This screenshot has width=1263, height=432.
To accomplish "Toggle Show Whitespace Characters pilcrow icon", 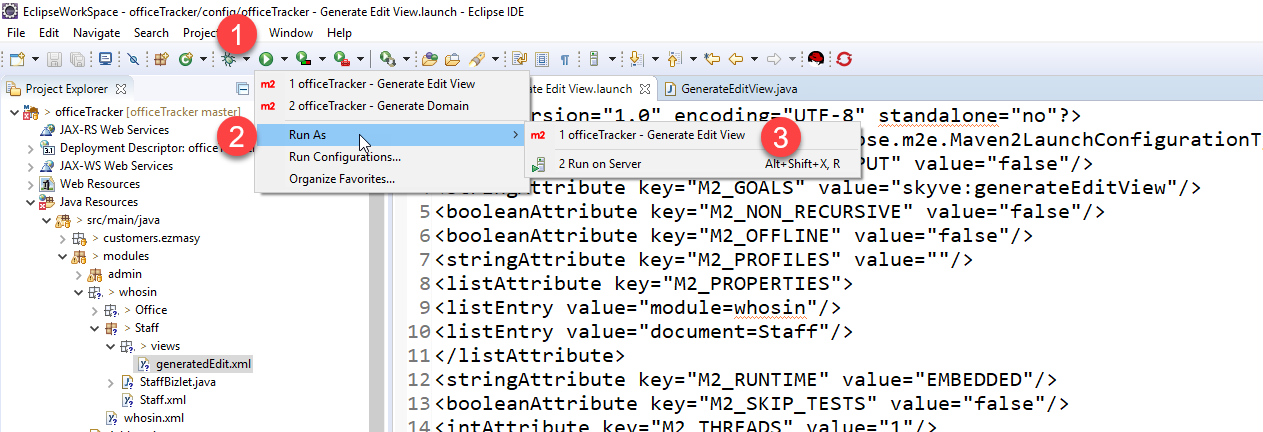I will click(x=564, y=59).
